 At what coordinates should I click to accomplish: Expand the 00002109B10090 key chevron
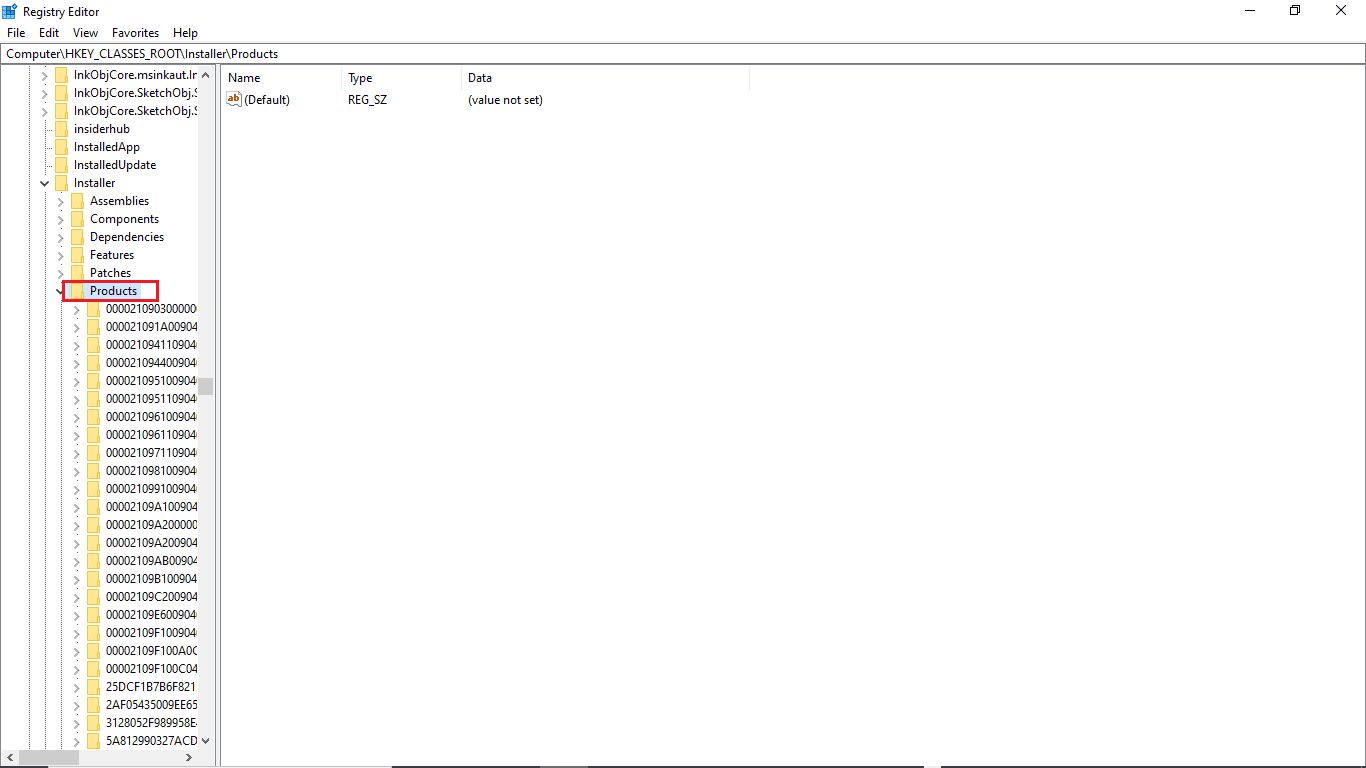click(76, 579)
